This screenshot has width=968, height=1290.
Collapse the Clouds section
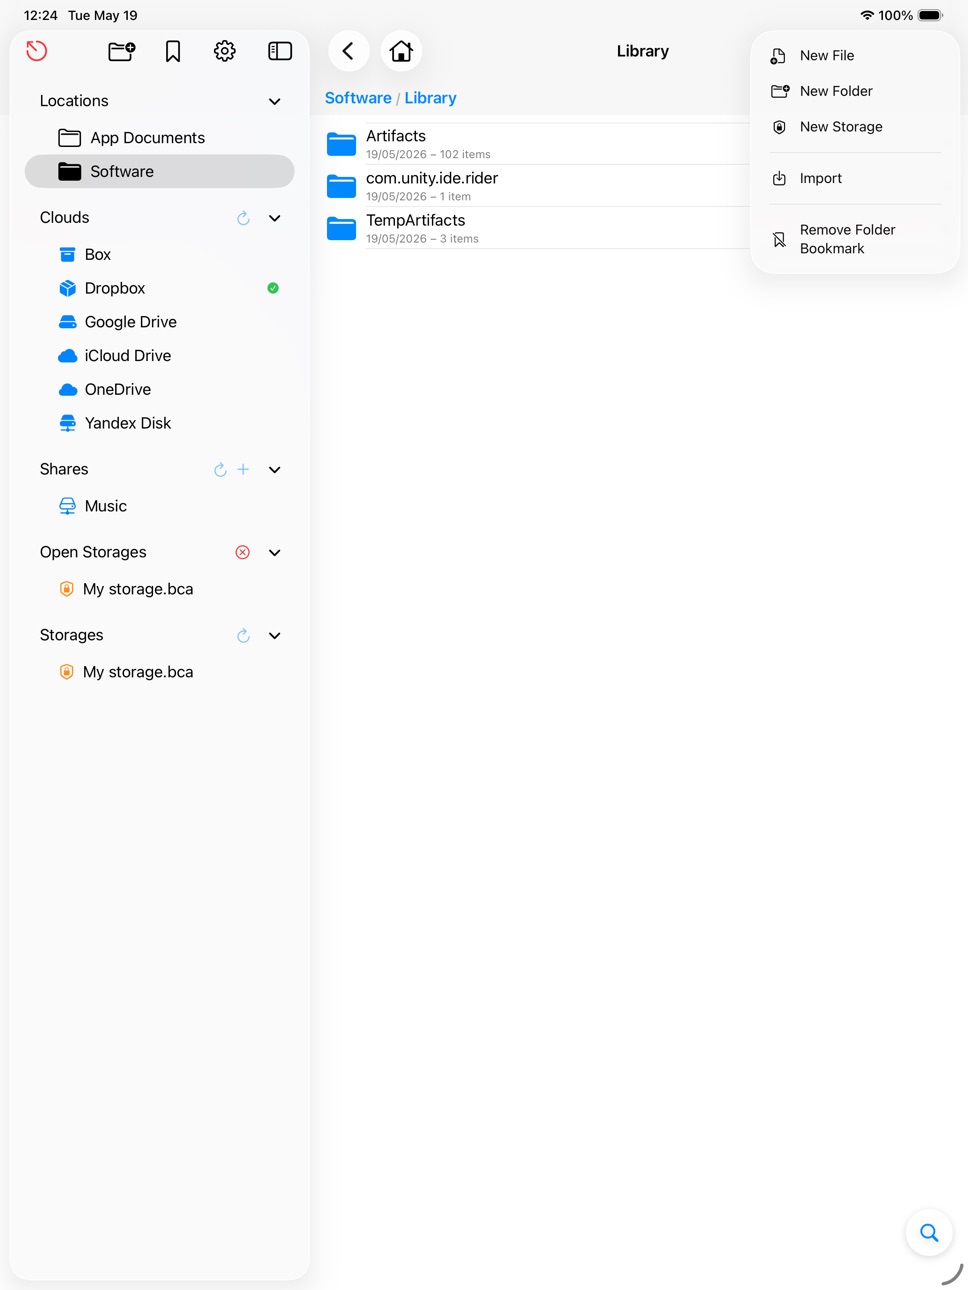pyautogui.click(x=275, y=218)
